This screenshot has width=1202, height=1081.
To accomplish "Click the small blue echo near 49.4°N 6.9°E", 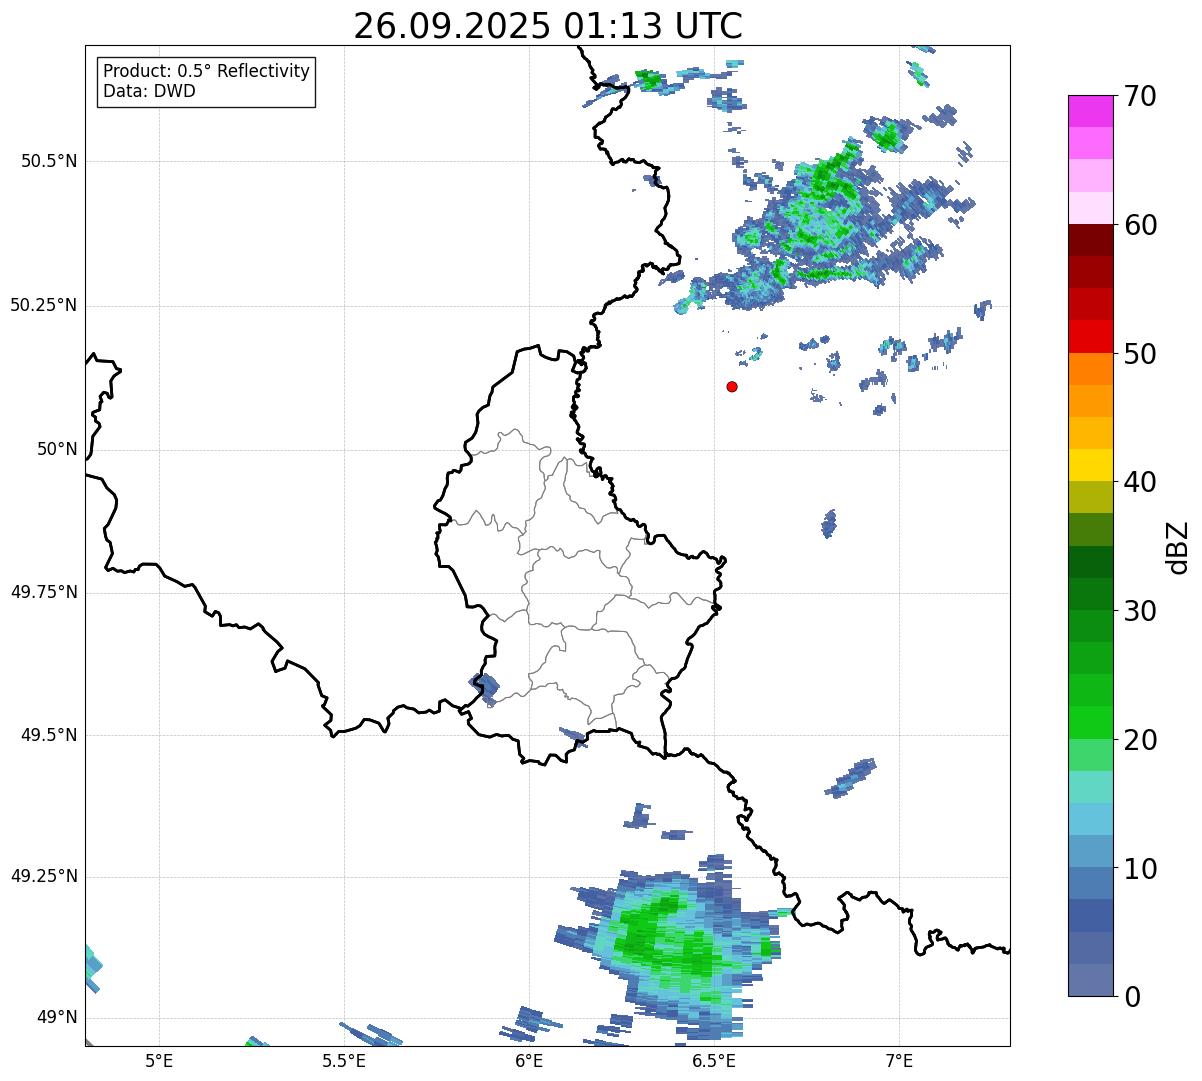I will pos(851,778).
